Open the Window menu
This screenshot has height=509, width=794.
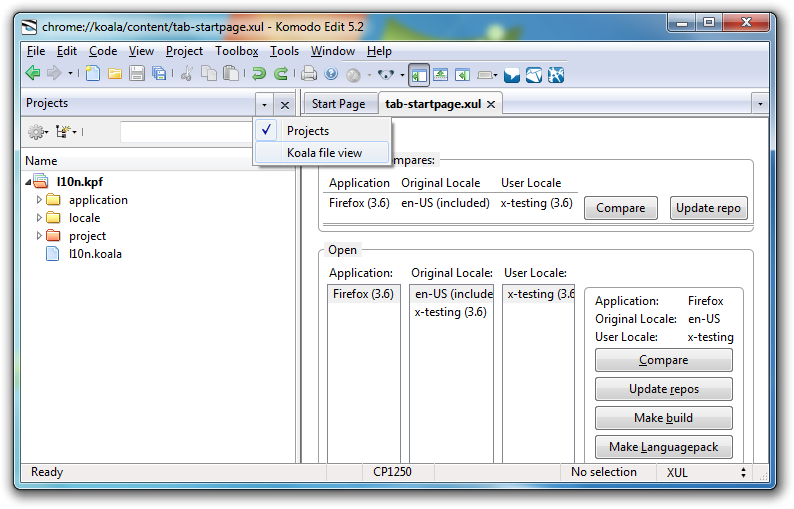tap(333, 51)
